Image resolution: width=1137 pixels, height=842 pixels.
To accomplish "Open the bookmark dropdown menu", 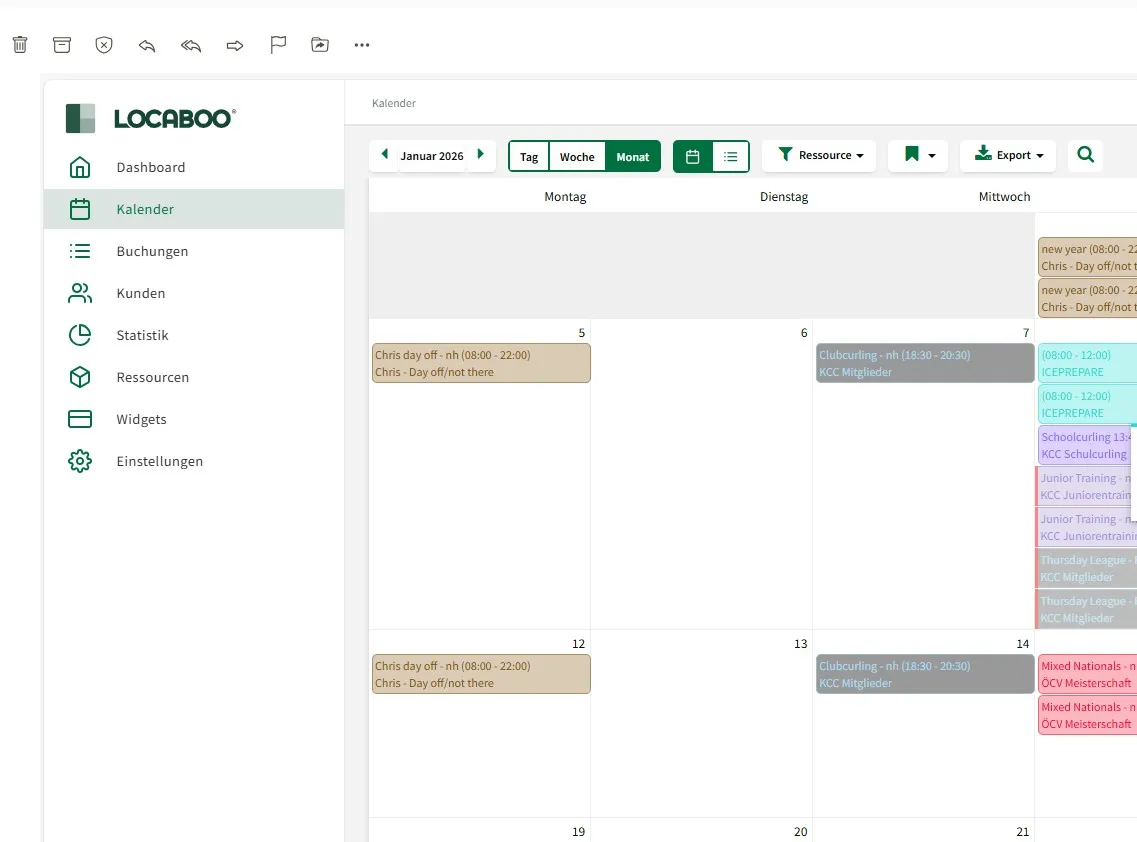I will click(x=918, y=155).
